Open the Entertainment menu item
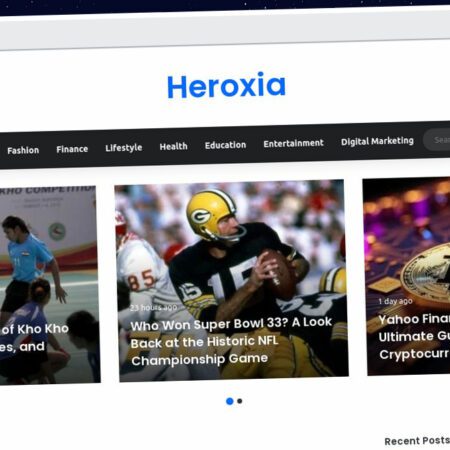Image resolution: width=450 pixels, height=450 pixels. click(293, 143)
